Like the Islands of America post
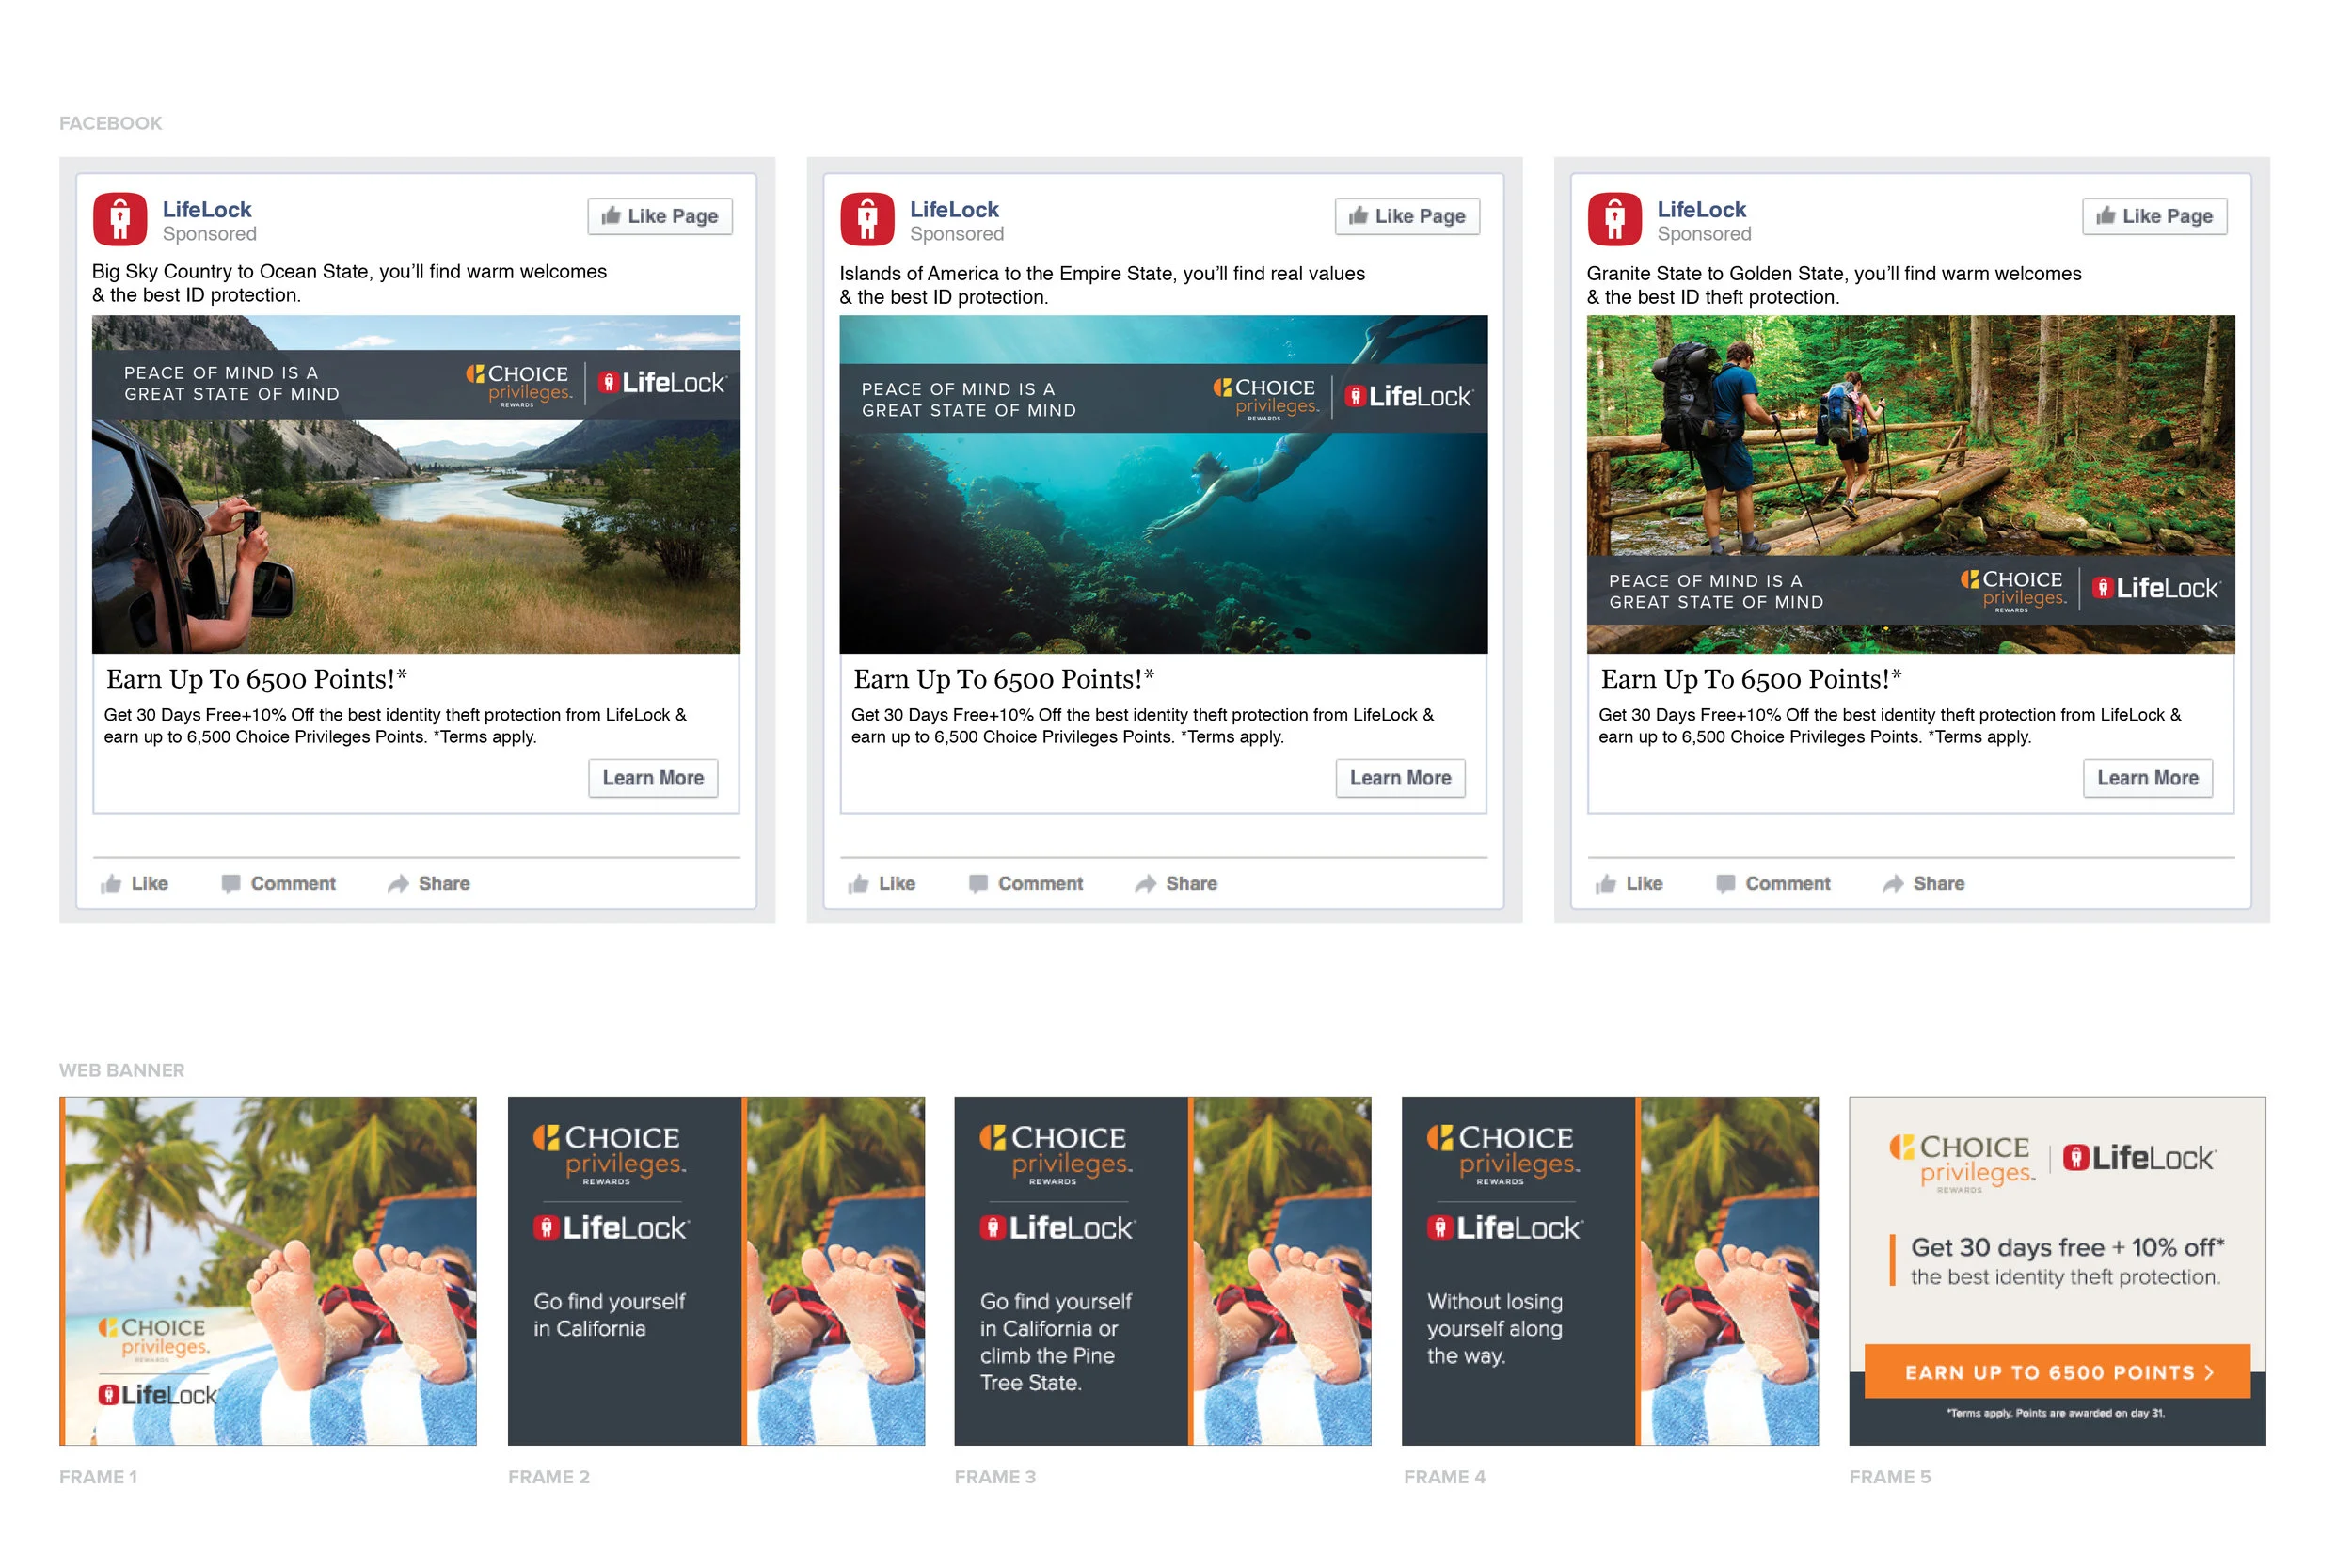This screenshot has width=2352, height=1568. coord(881,883)
